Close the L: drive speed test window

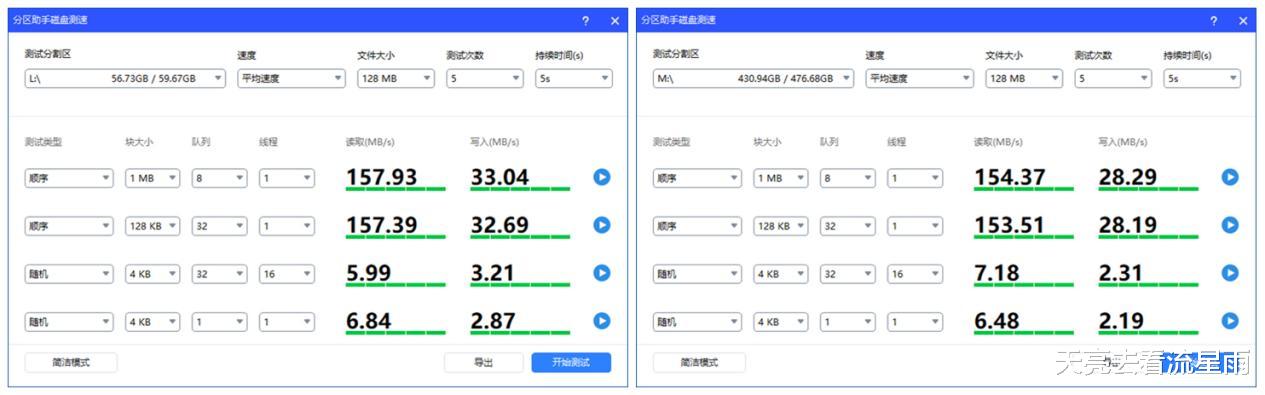click(x=614, y=20)
